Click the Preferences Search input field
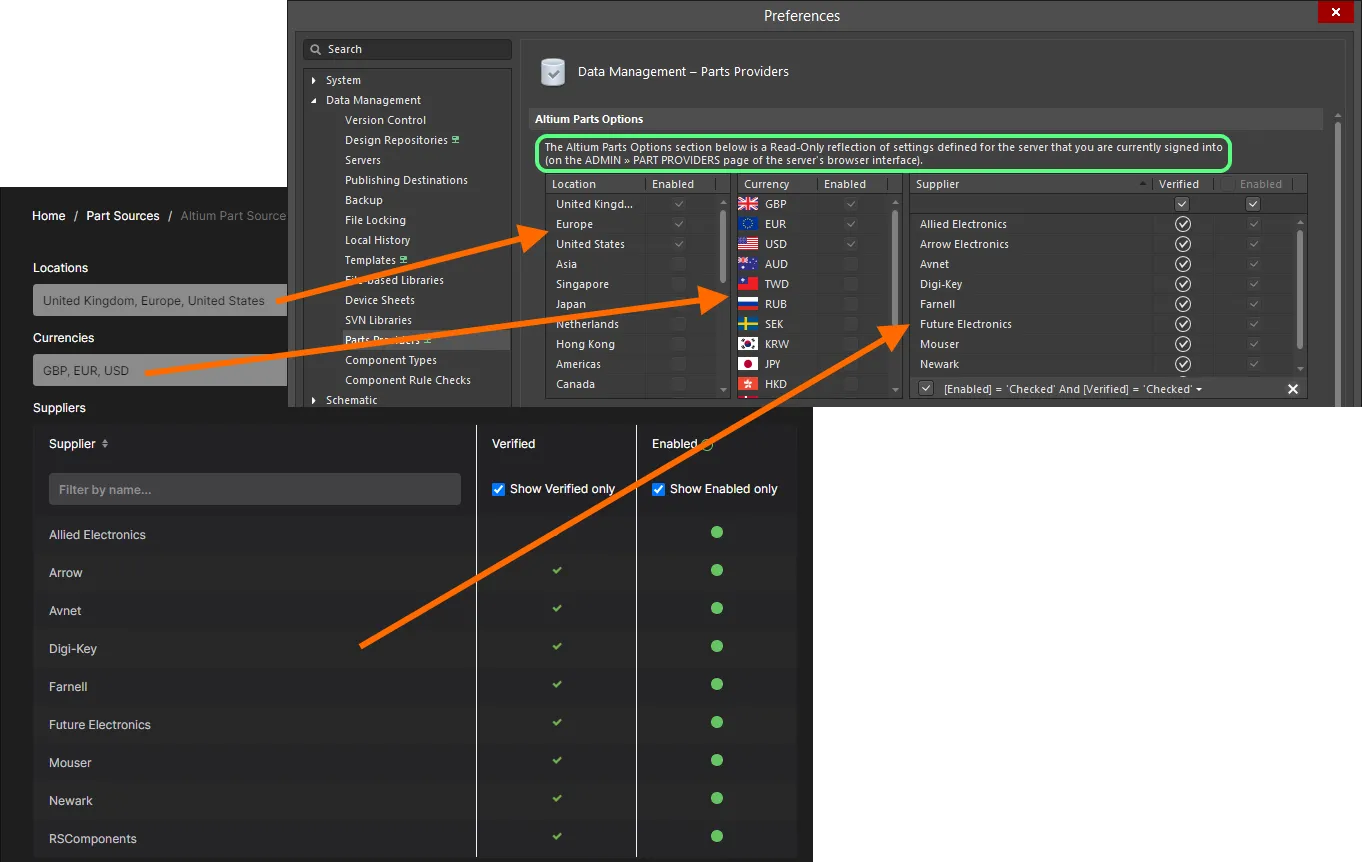 point(407,49)
